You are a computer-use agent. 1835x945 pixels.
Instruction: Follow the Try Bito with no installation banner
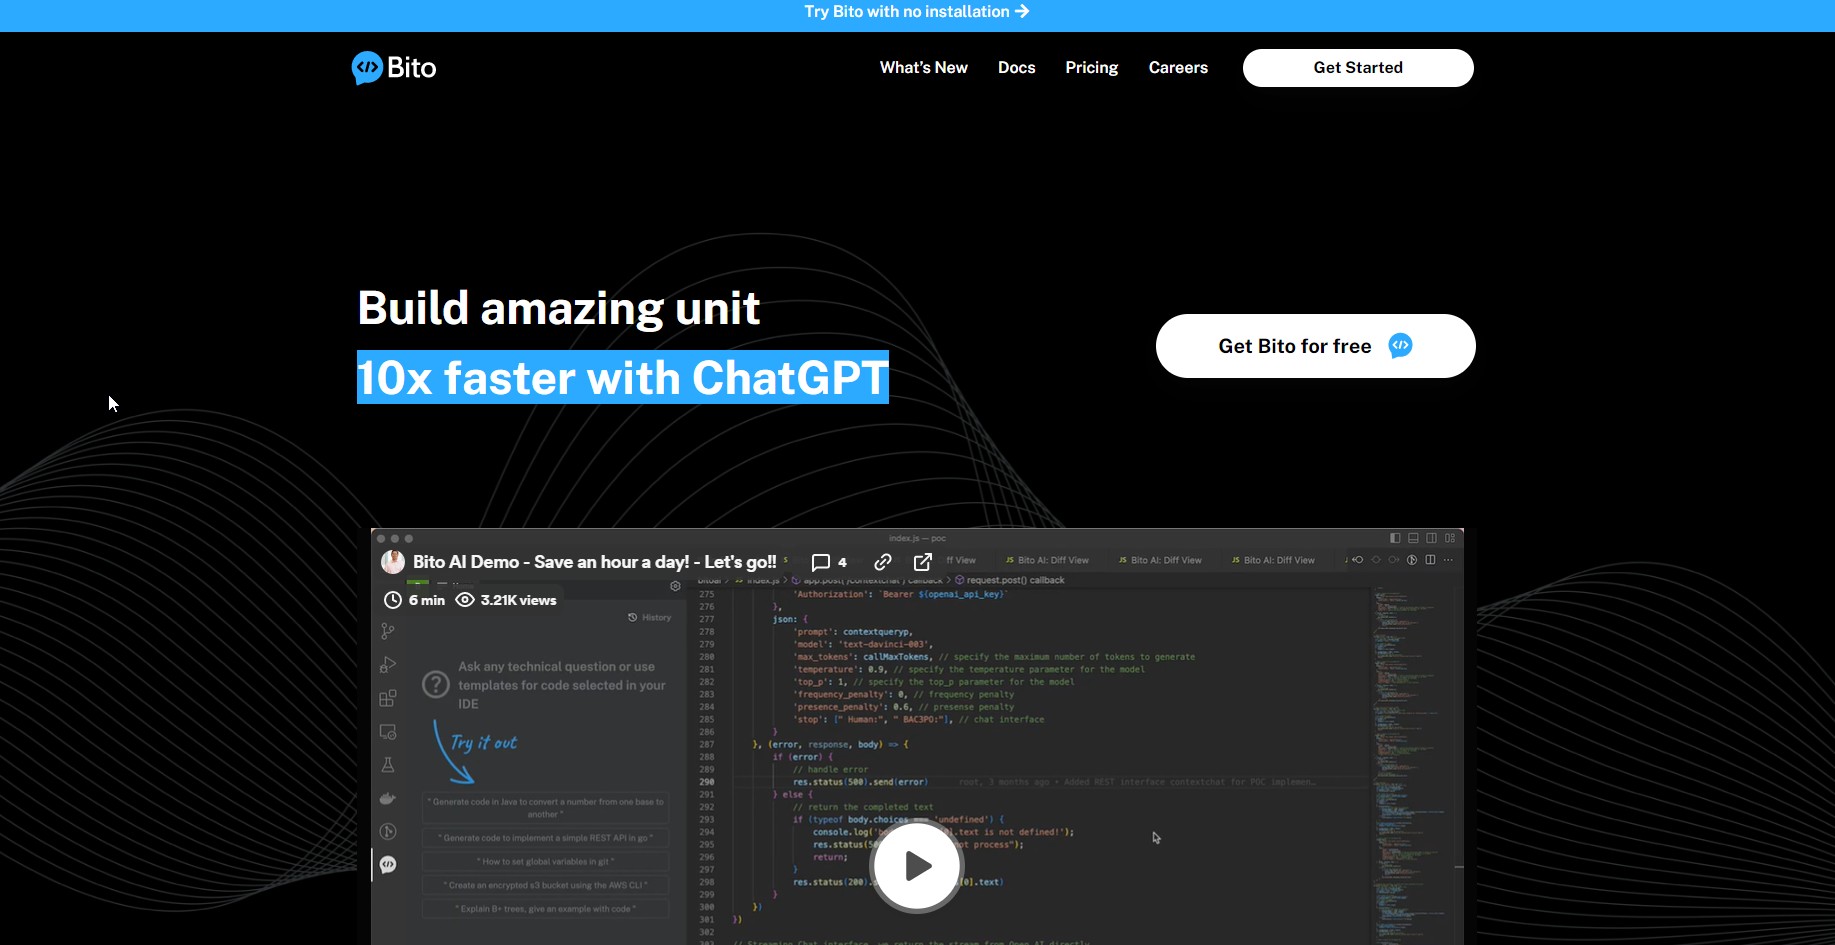click(x=916, y=12)
